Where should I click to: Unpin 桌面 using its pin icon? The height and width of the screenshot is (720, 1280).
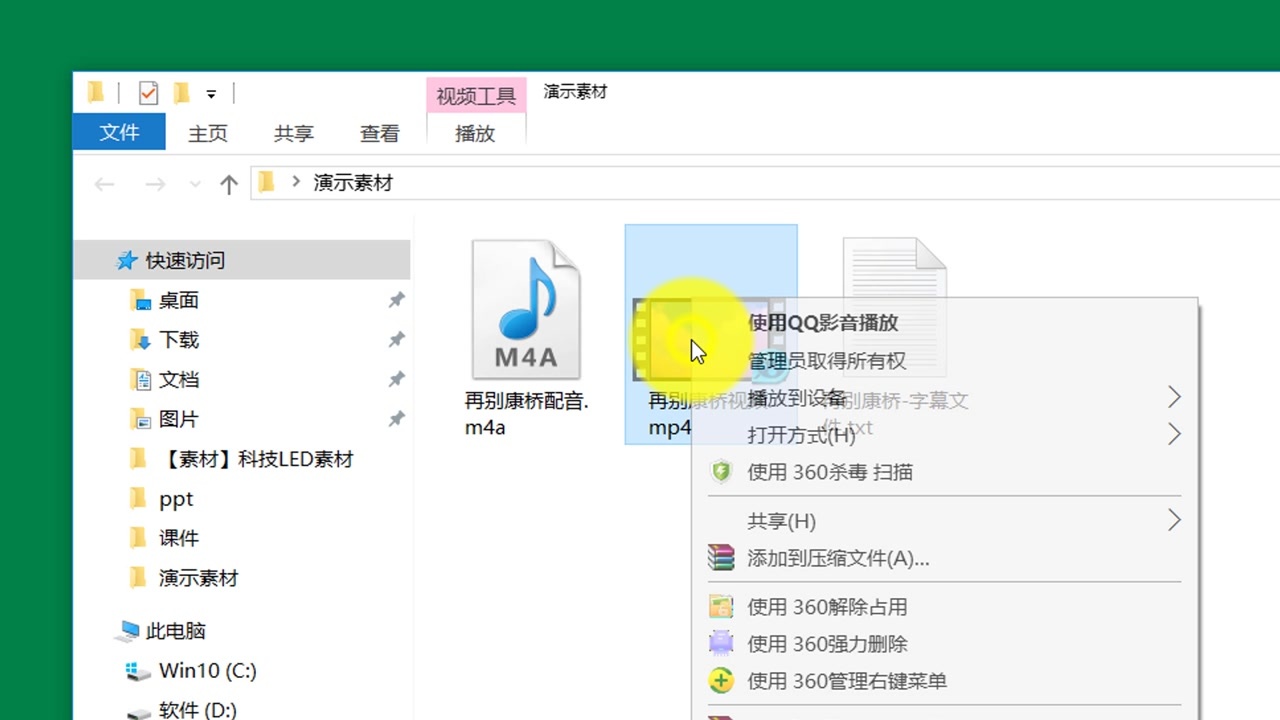(x=396, y=300)
